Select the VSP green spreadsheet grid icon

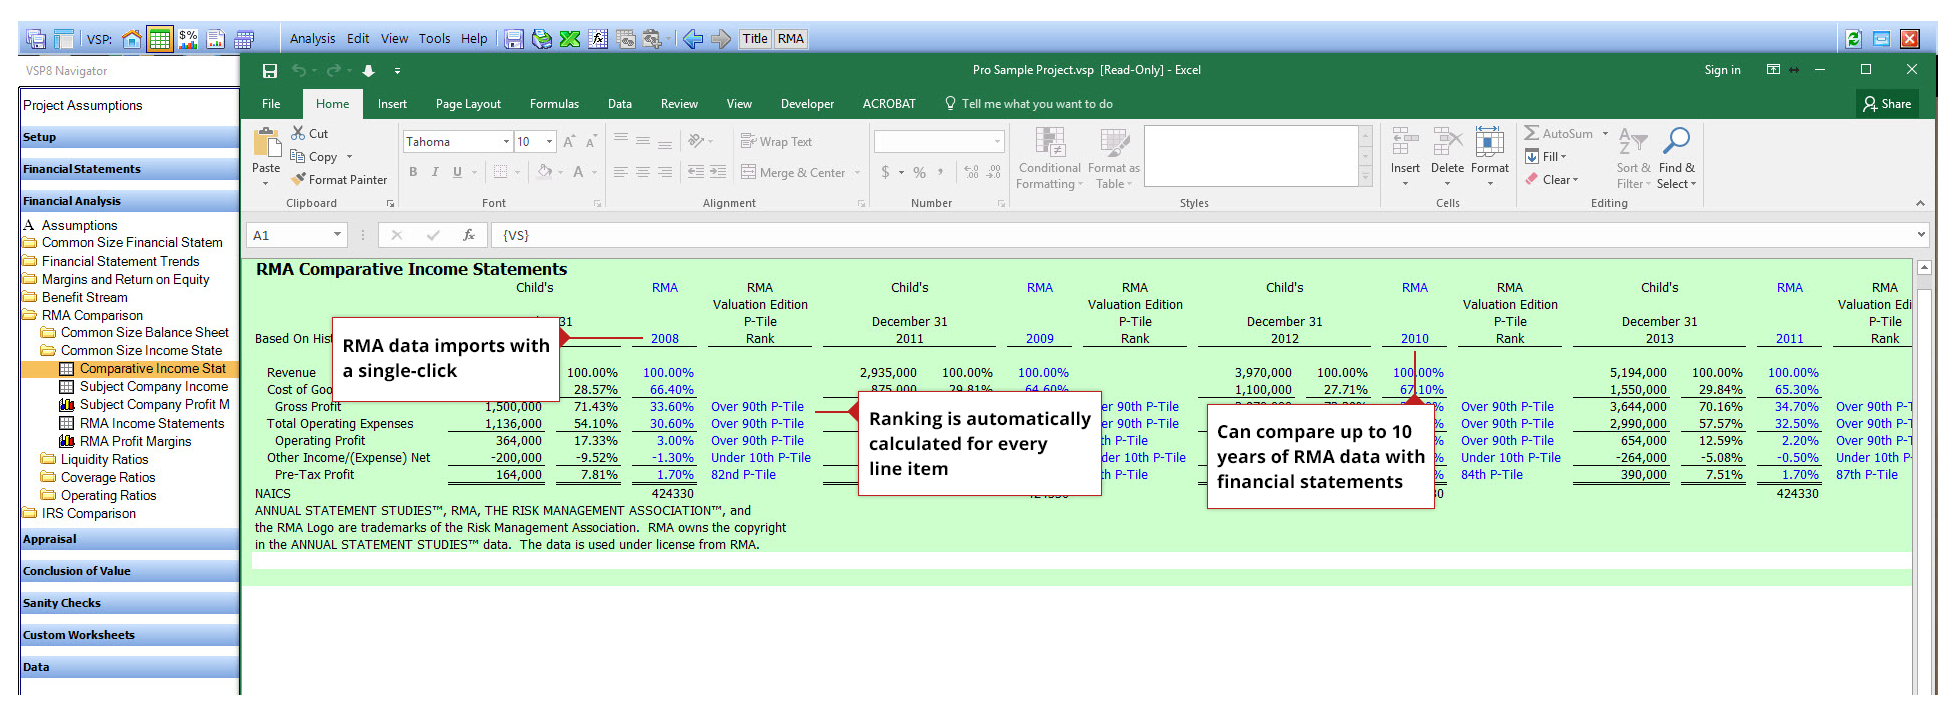[159, 39]
